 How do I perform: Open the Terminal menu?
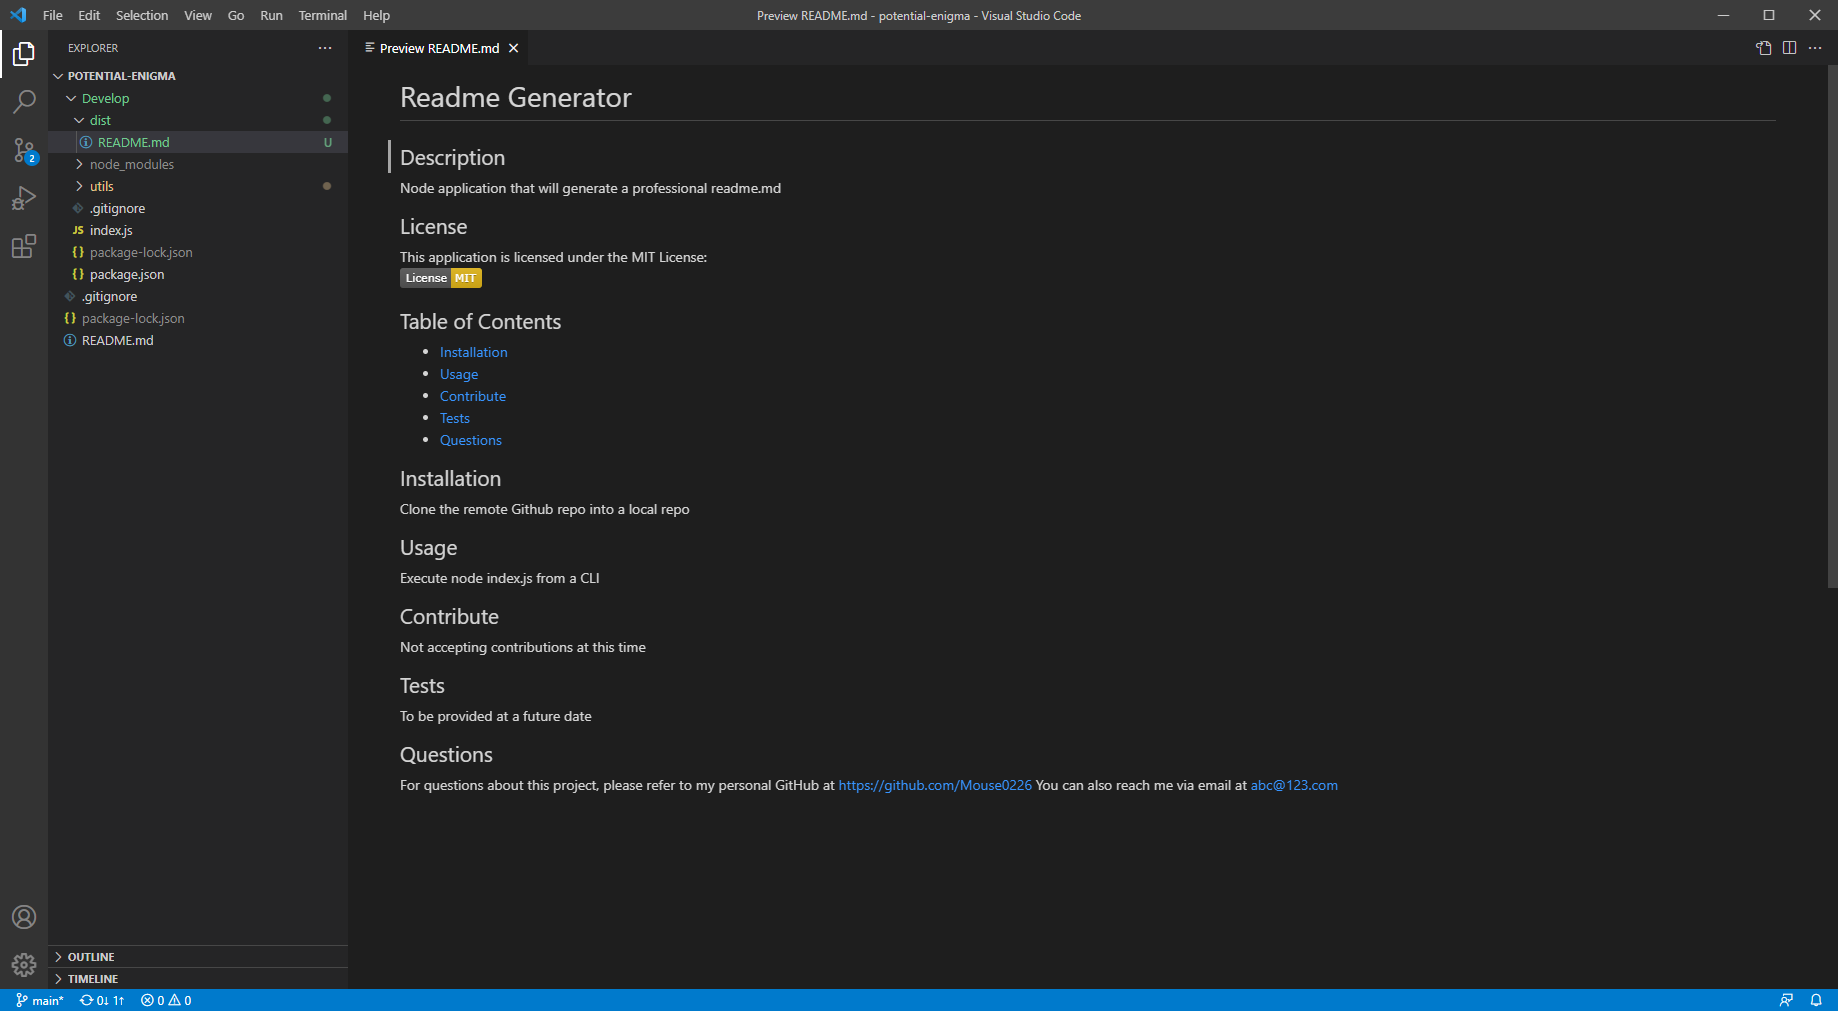point(322,15)
